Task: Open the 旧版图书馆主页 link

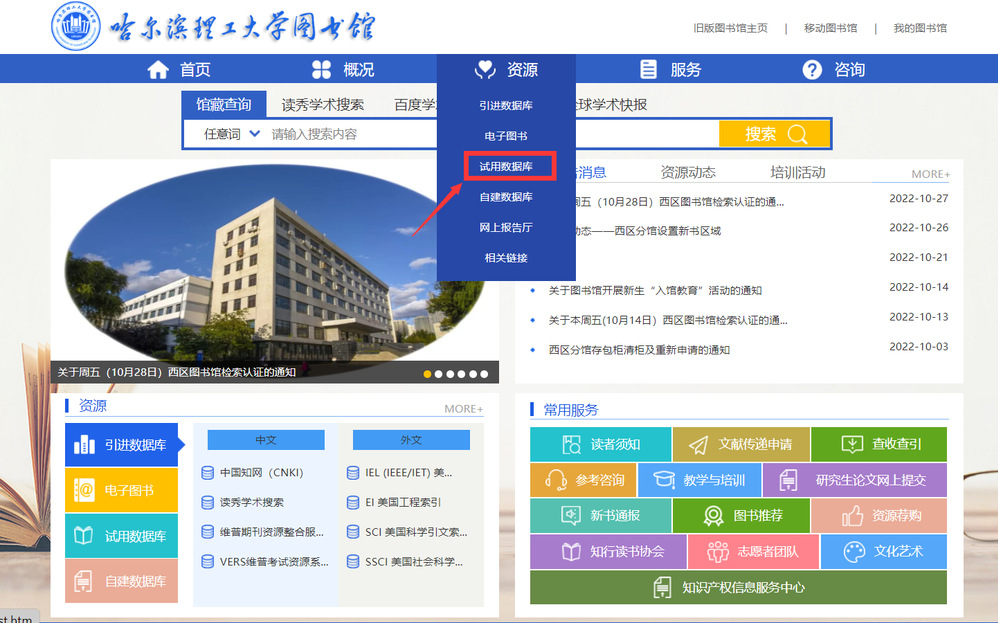Action: (x=730, y=28)
